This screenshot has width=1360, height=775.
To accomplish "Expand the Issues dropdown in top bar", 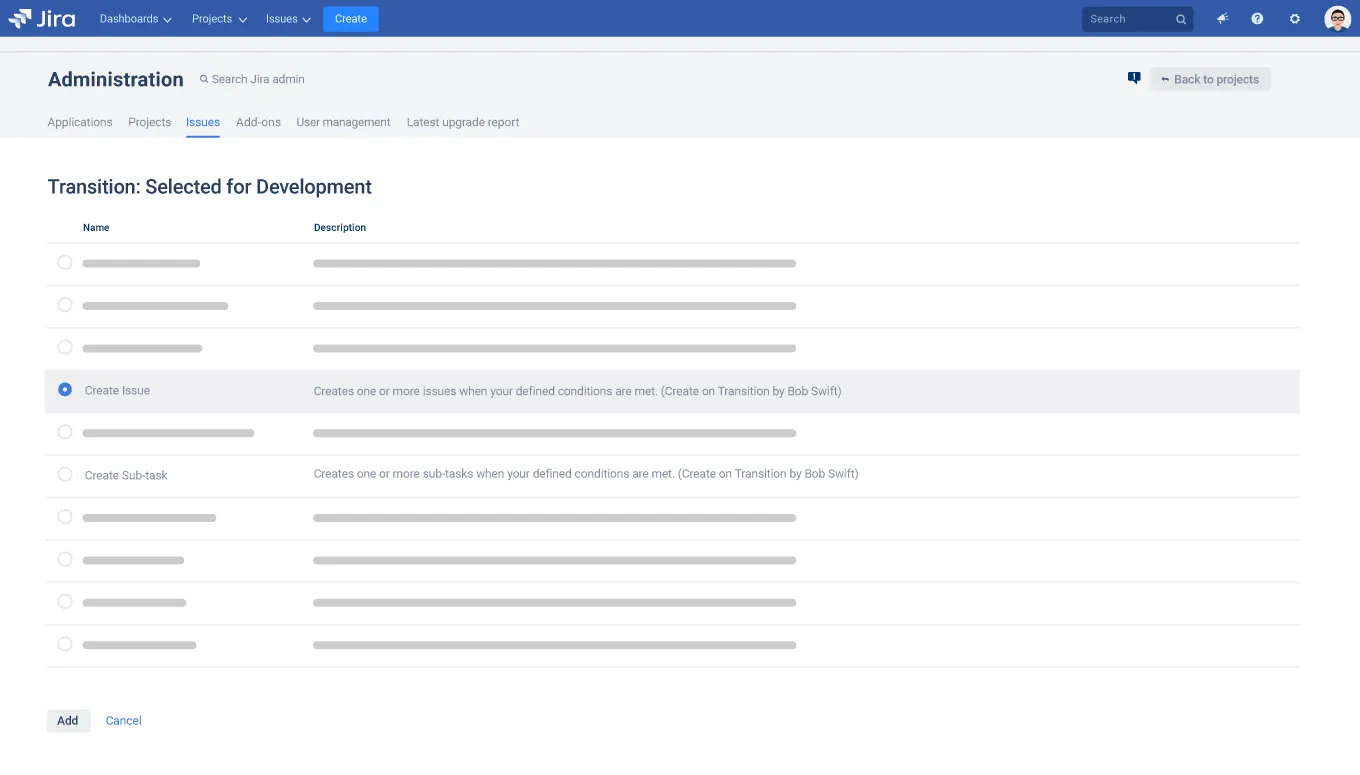I will 288,19.
